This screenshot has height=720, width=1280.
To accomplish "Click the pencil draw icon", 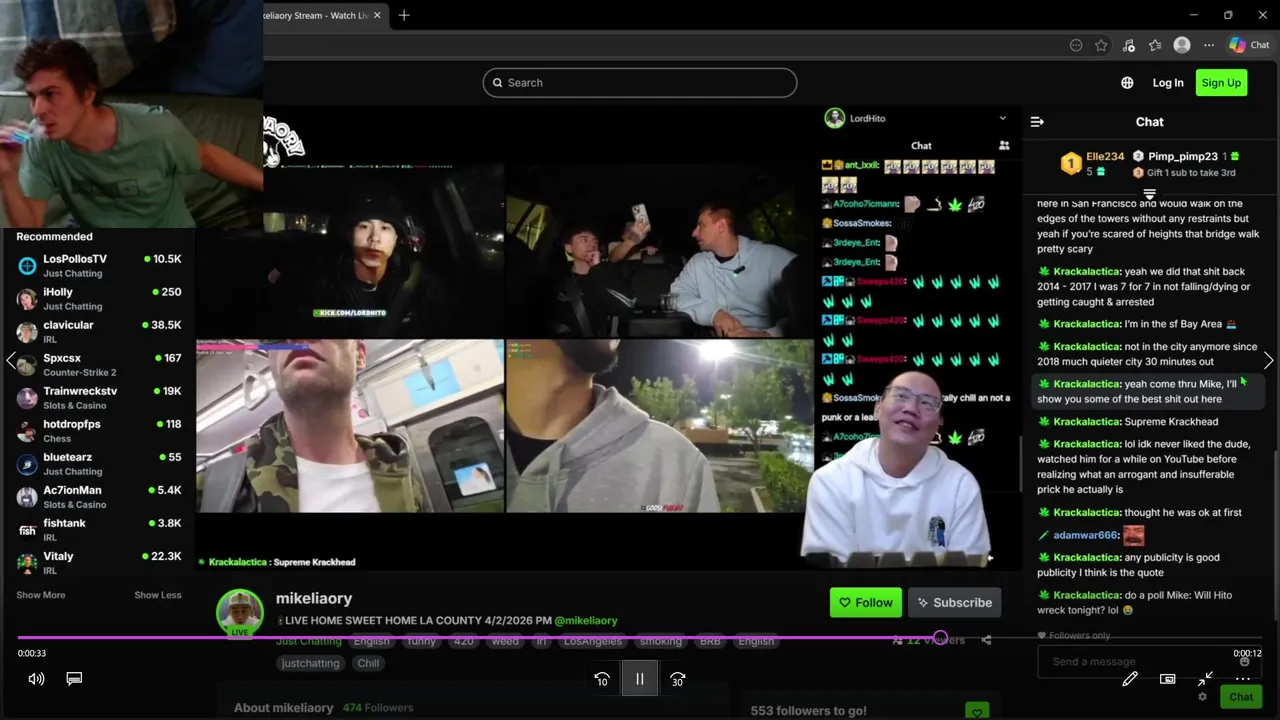I will coord(1130,679).
